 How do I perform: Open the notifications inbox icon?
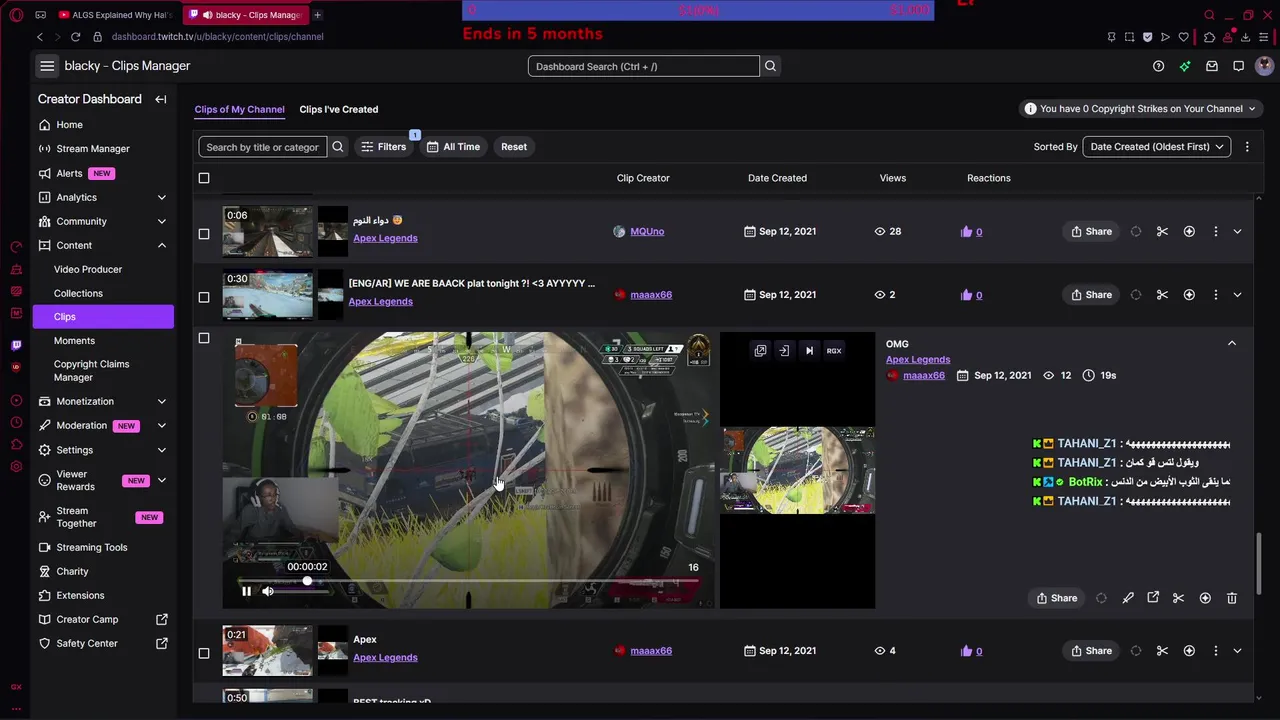click(1212, 66)
